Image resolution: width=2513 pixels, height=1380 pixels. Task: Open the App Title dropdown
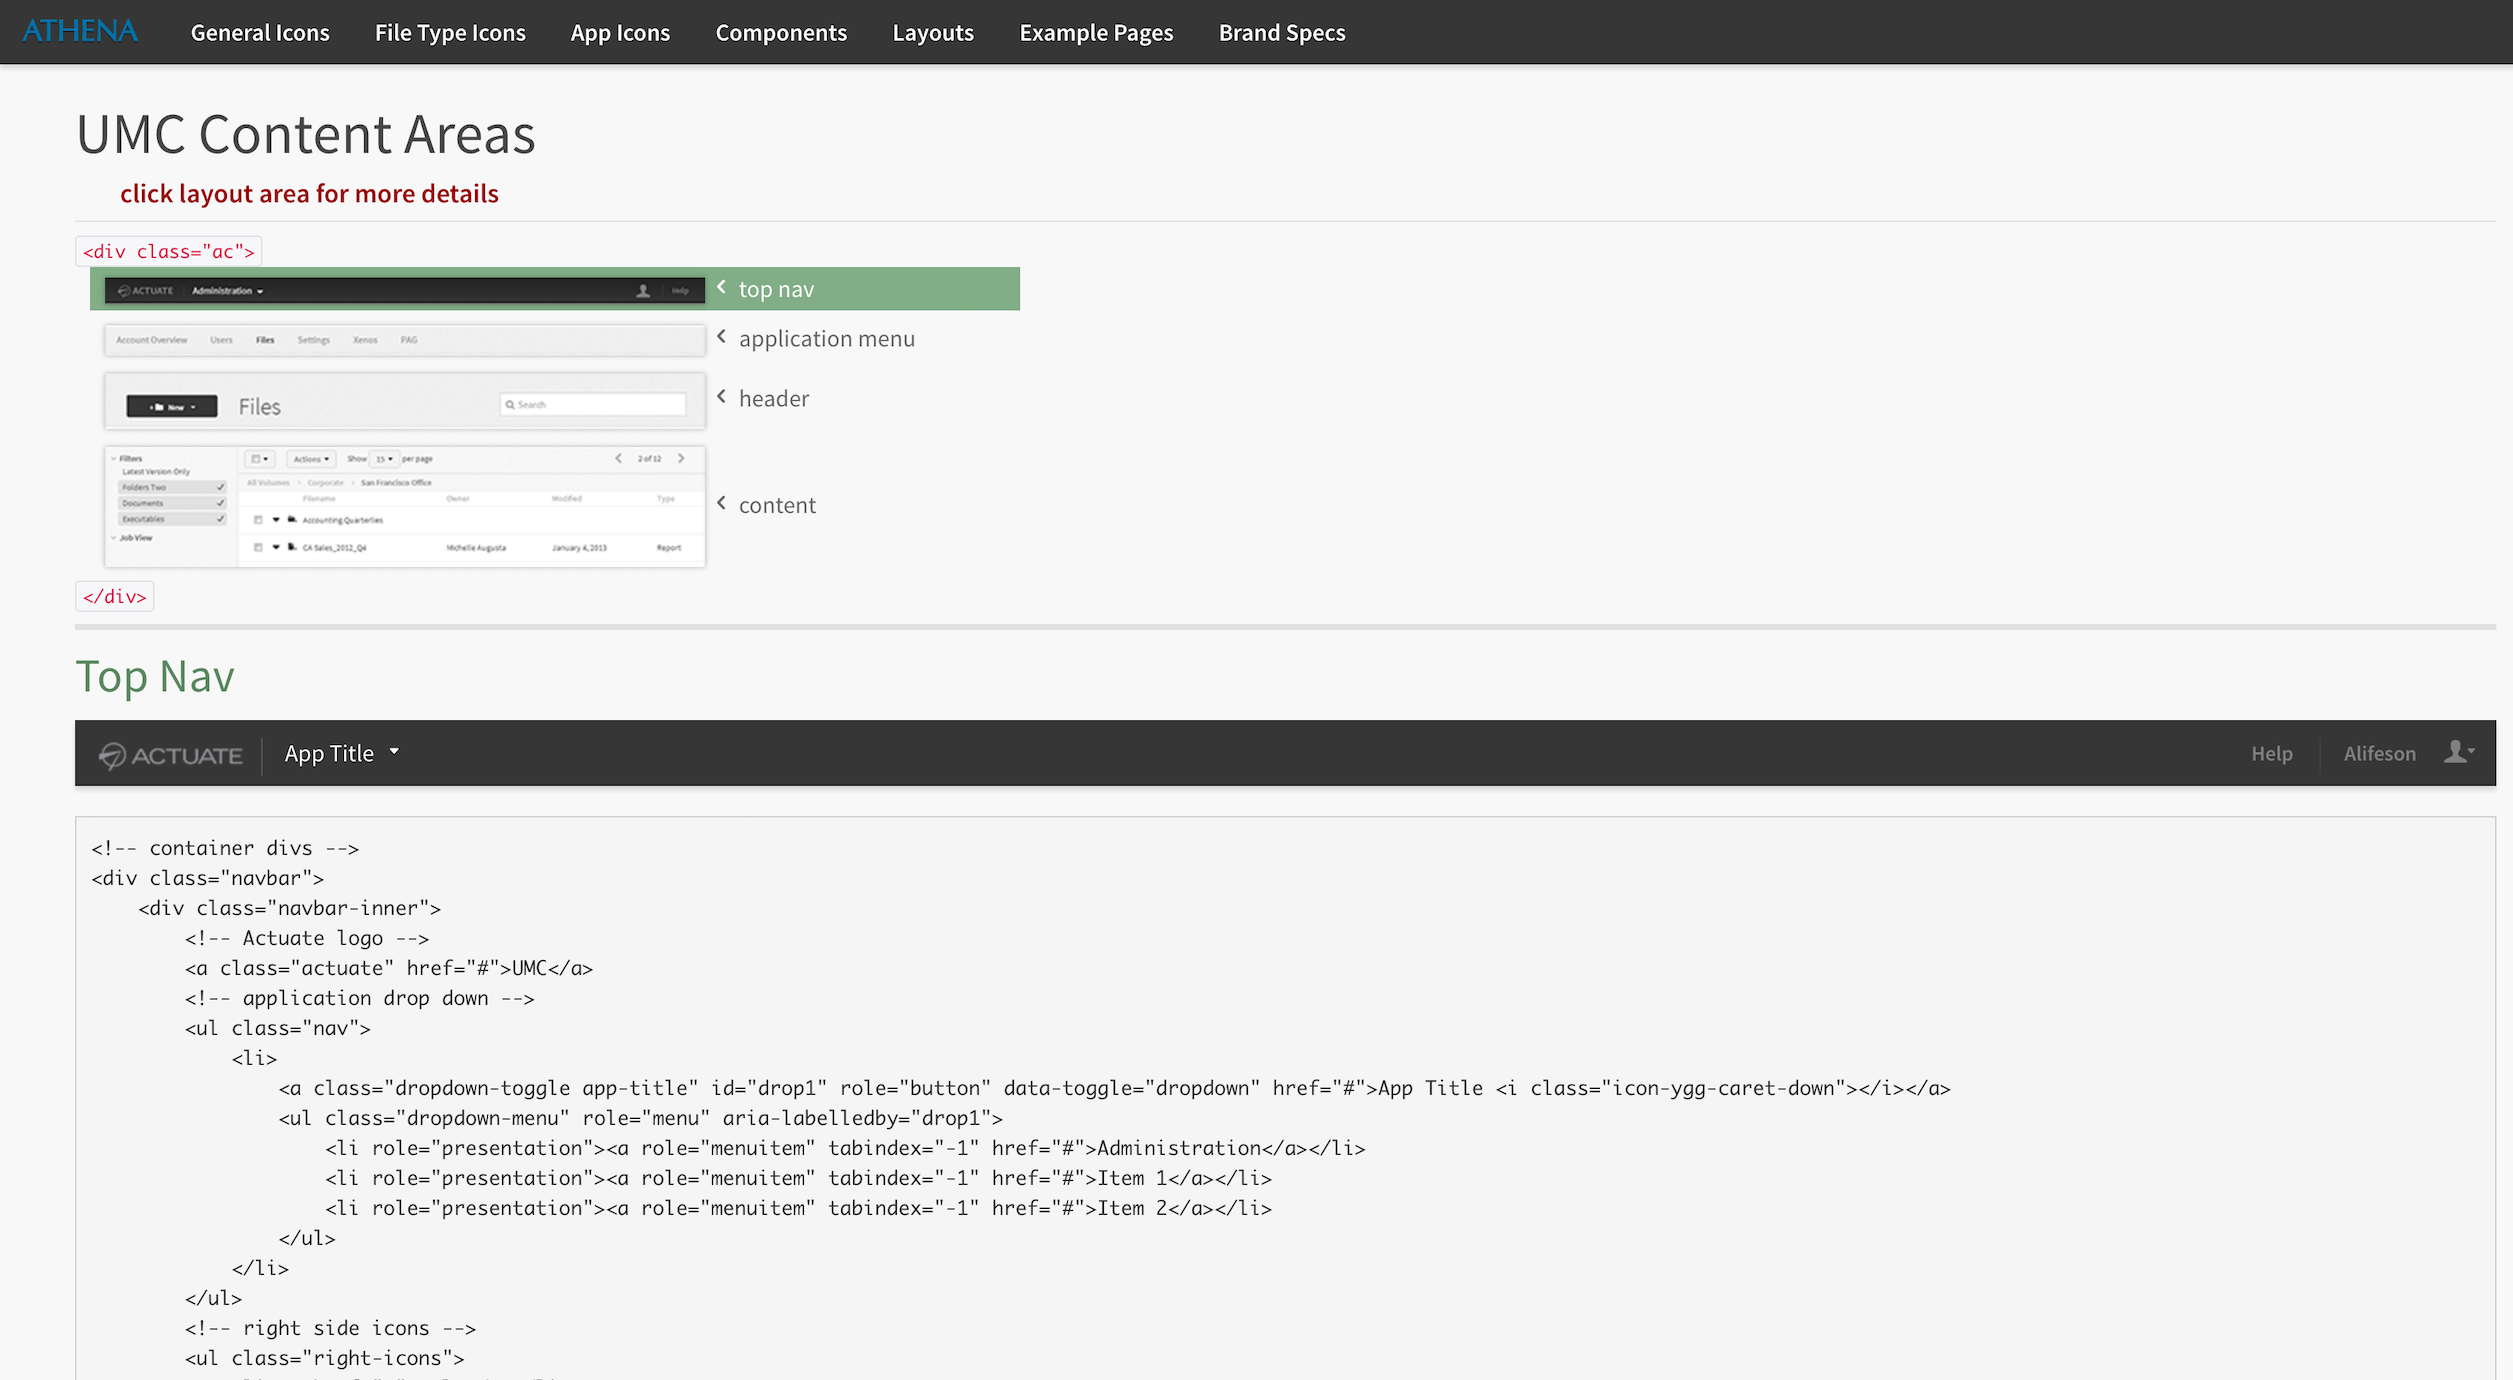point(341,754)
